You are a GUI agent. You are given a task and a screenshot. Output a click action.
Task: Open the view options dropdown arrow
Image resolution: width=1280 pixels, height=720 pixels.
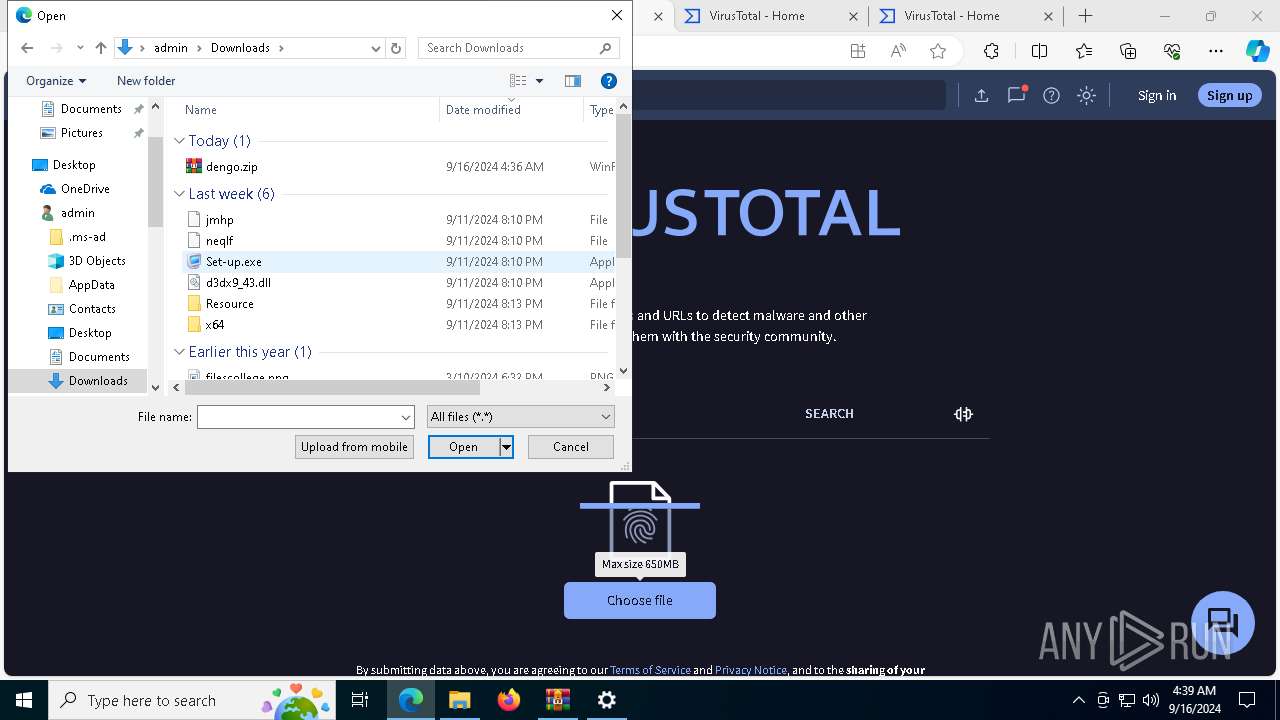[539, 81]
